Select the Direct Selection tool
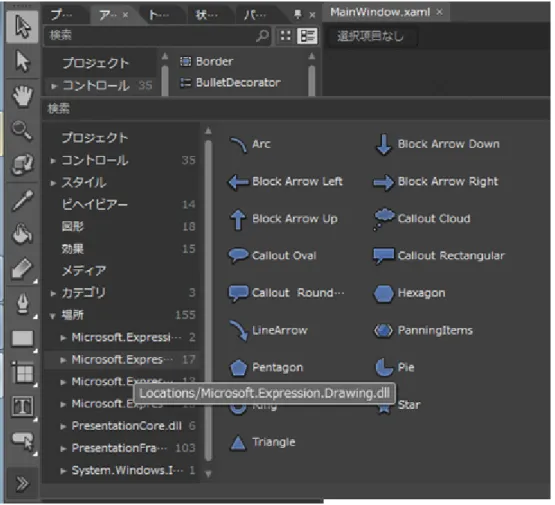Screen dimensions: 555x505 22,61
